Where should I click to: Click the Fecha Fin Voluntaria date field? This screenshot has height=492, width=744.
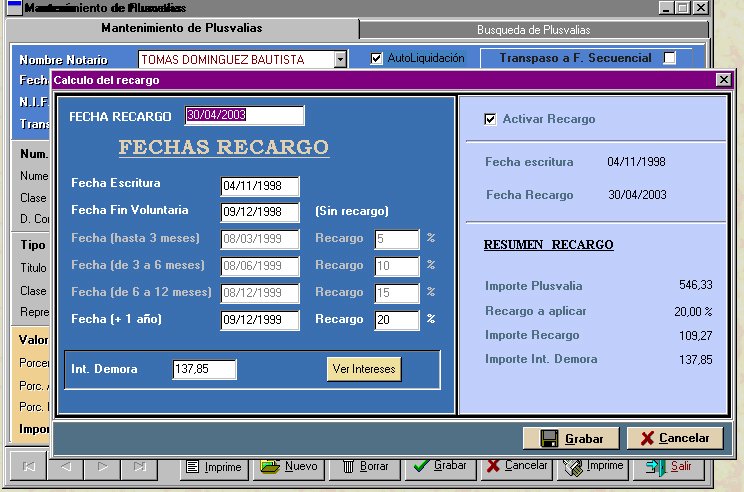point(260,212)
